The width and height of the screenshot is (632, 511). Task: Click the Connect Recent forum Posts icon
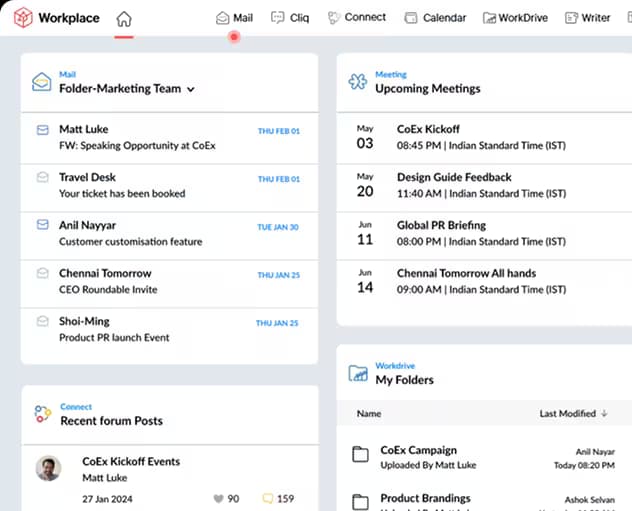[x=43, y=414]
